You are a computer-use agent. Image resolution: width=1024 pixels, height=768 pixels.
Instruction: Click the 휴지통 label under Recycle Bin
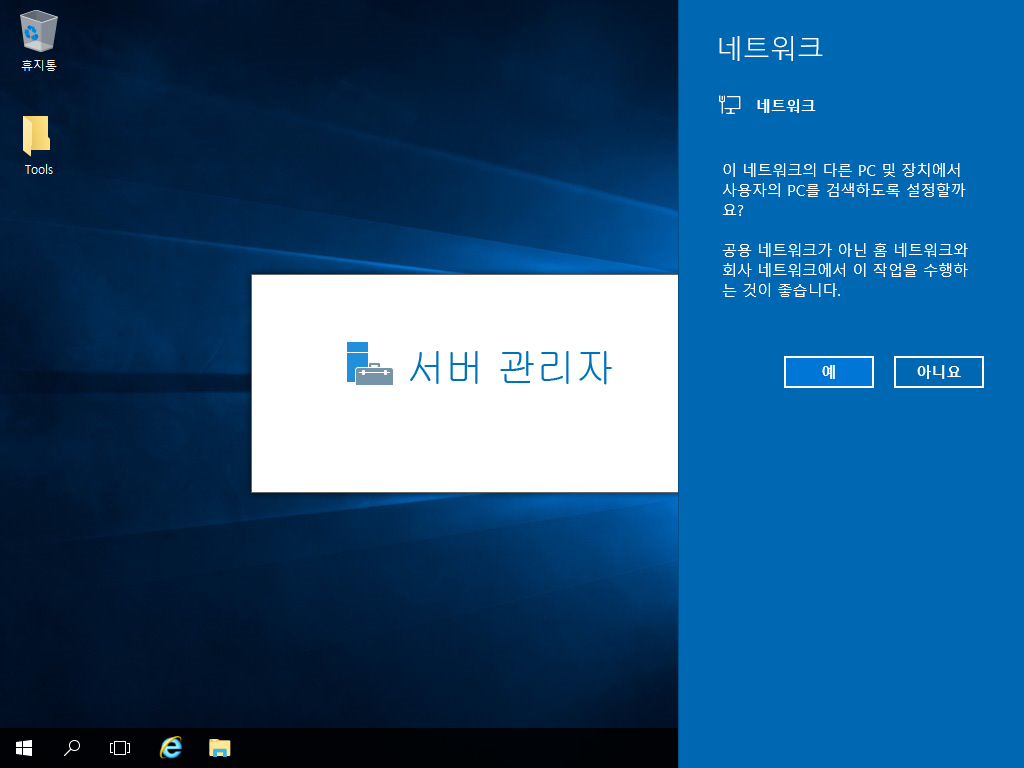click(x=39, y=65)
